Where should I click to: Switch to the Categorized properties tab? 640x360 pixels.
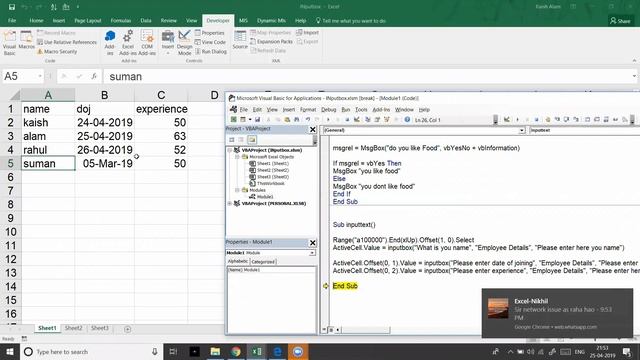coord(263,262)
